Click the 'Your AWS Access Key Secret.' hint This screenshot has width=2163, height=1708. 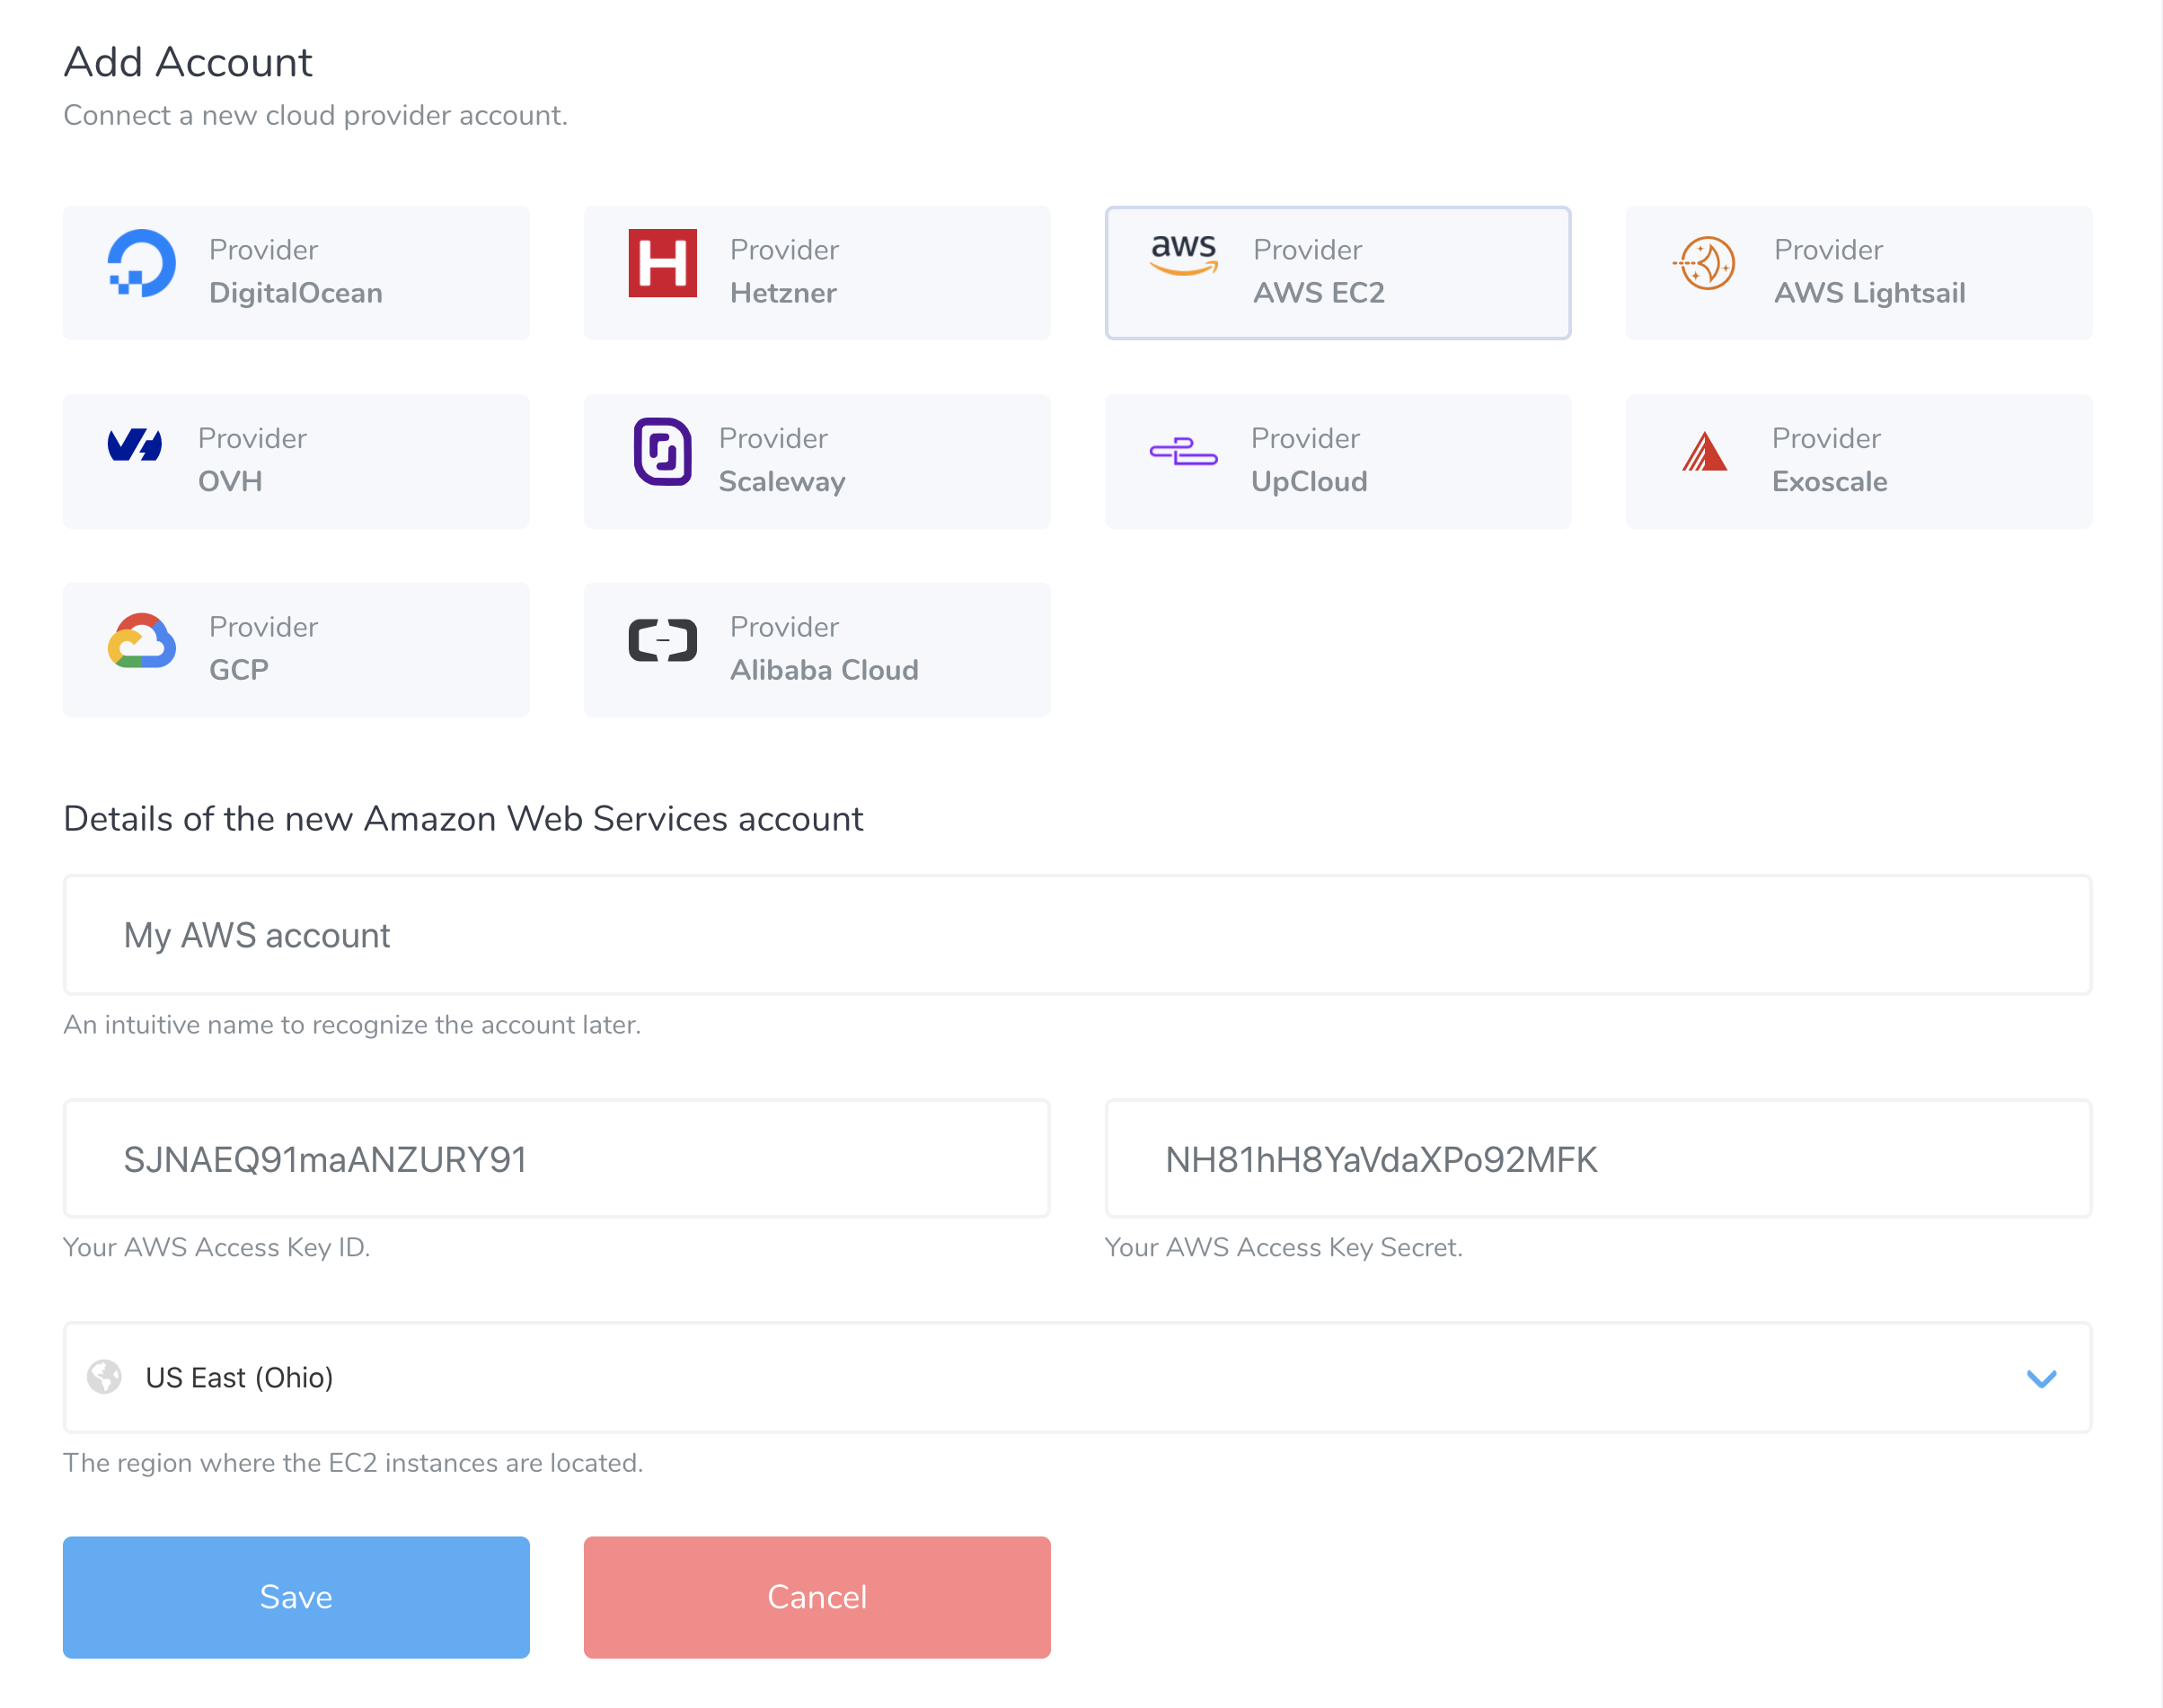coord(1284,1248)
